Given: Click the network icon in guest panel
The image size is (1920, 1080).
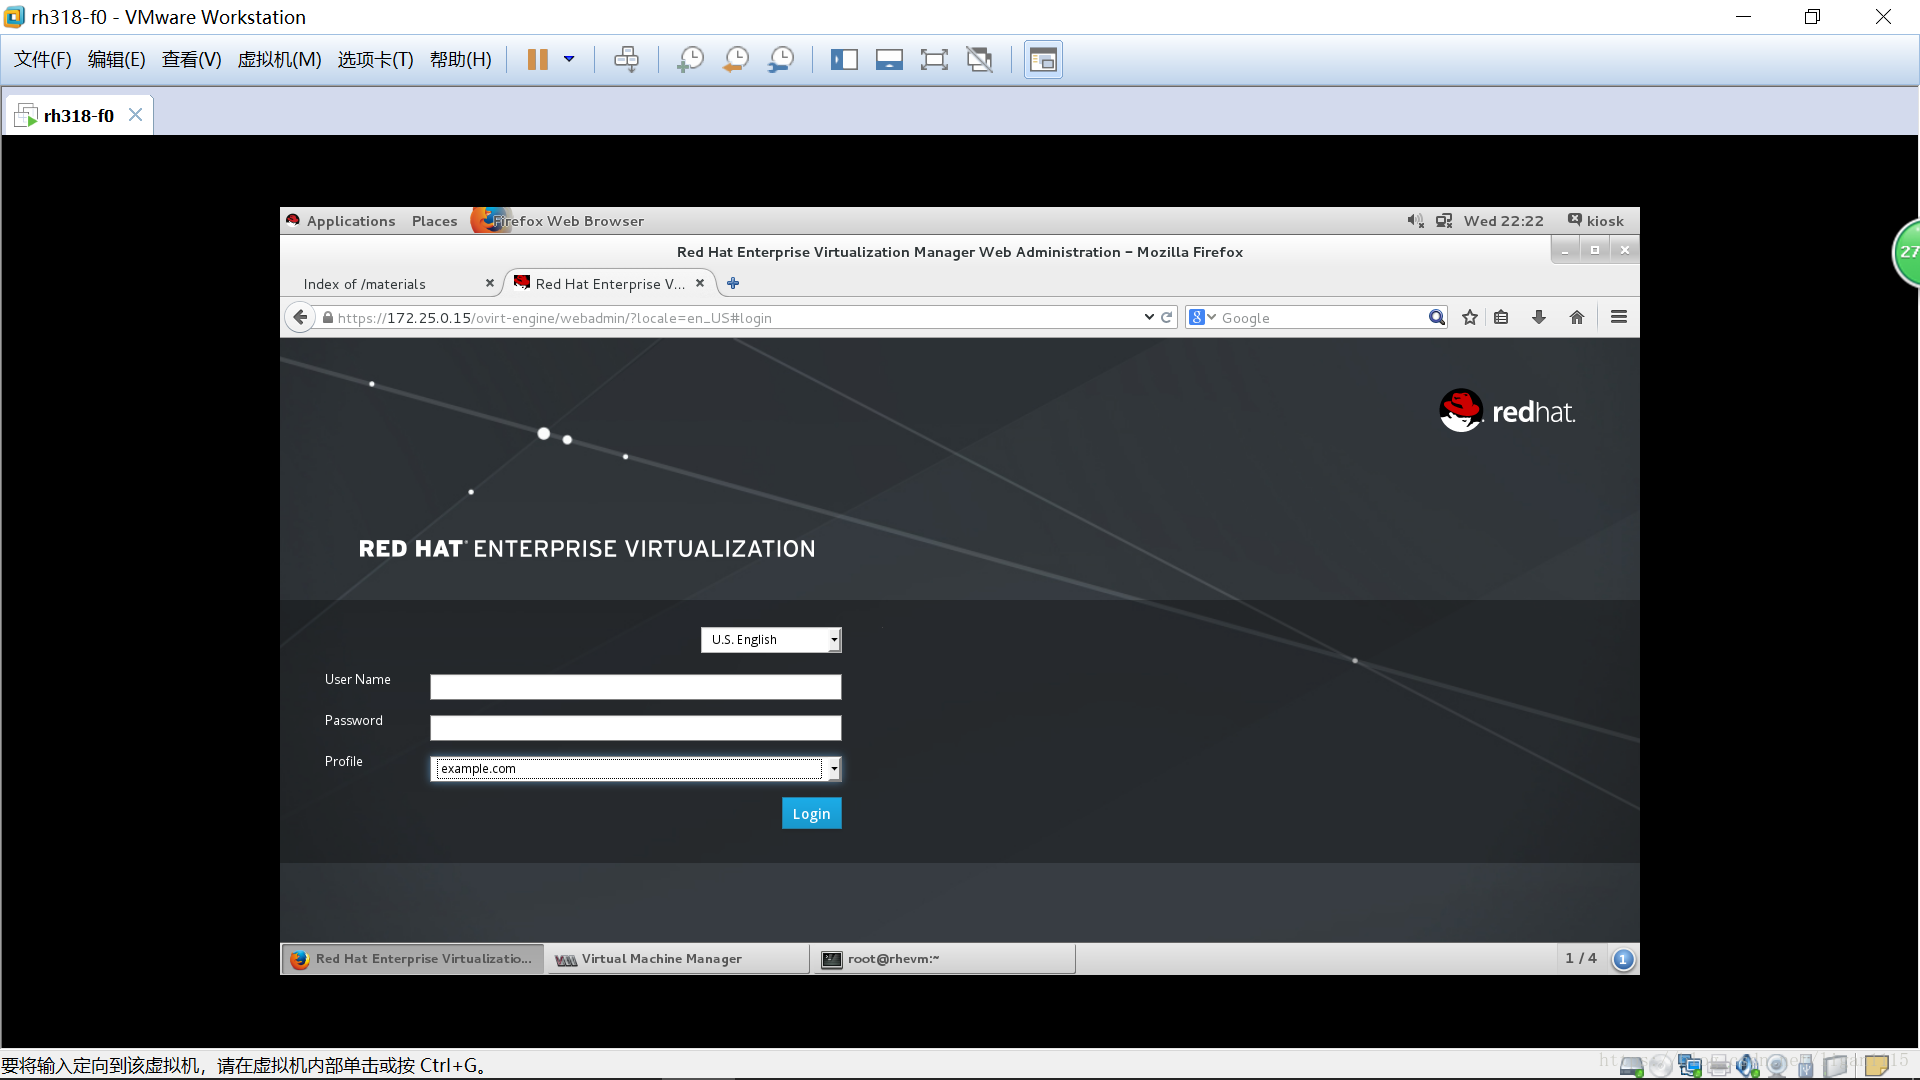Looking at the screenshot, I should (x=1444, y=221).
